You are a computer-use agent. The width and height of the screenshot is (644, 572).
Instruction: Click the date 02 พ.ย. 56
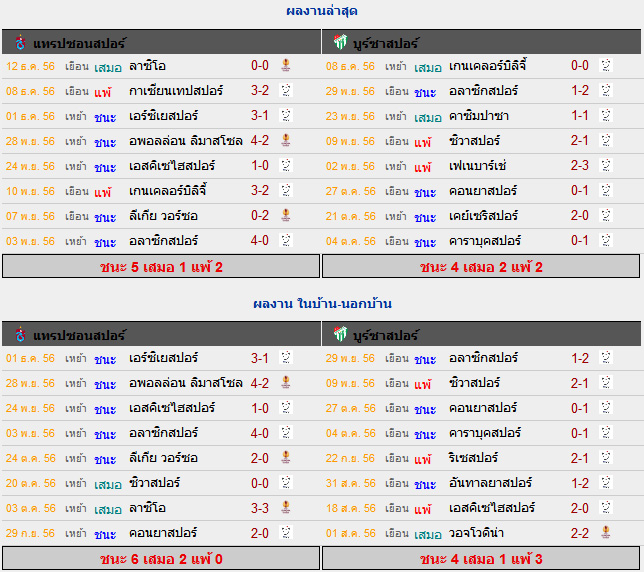[350, 166]
